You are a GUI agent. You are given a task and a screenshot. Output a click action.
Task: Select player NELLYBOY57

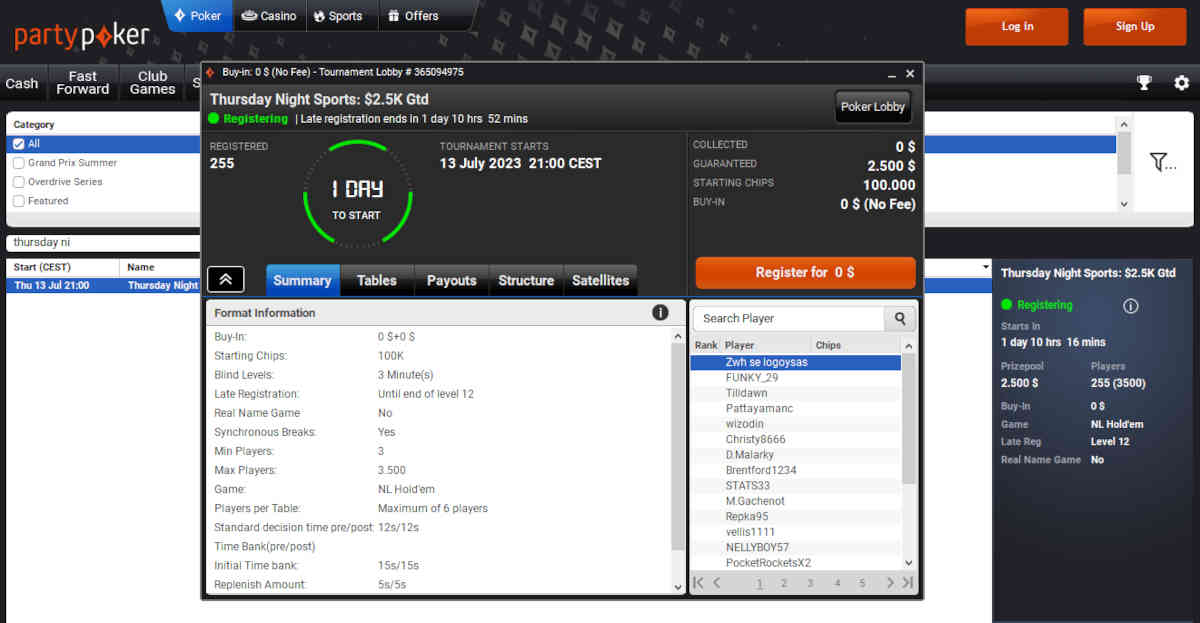(x=796, y=547)
